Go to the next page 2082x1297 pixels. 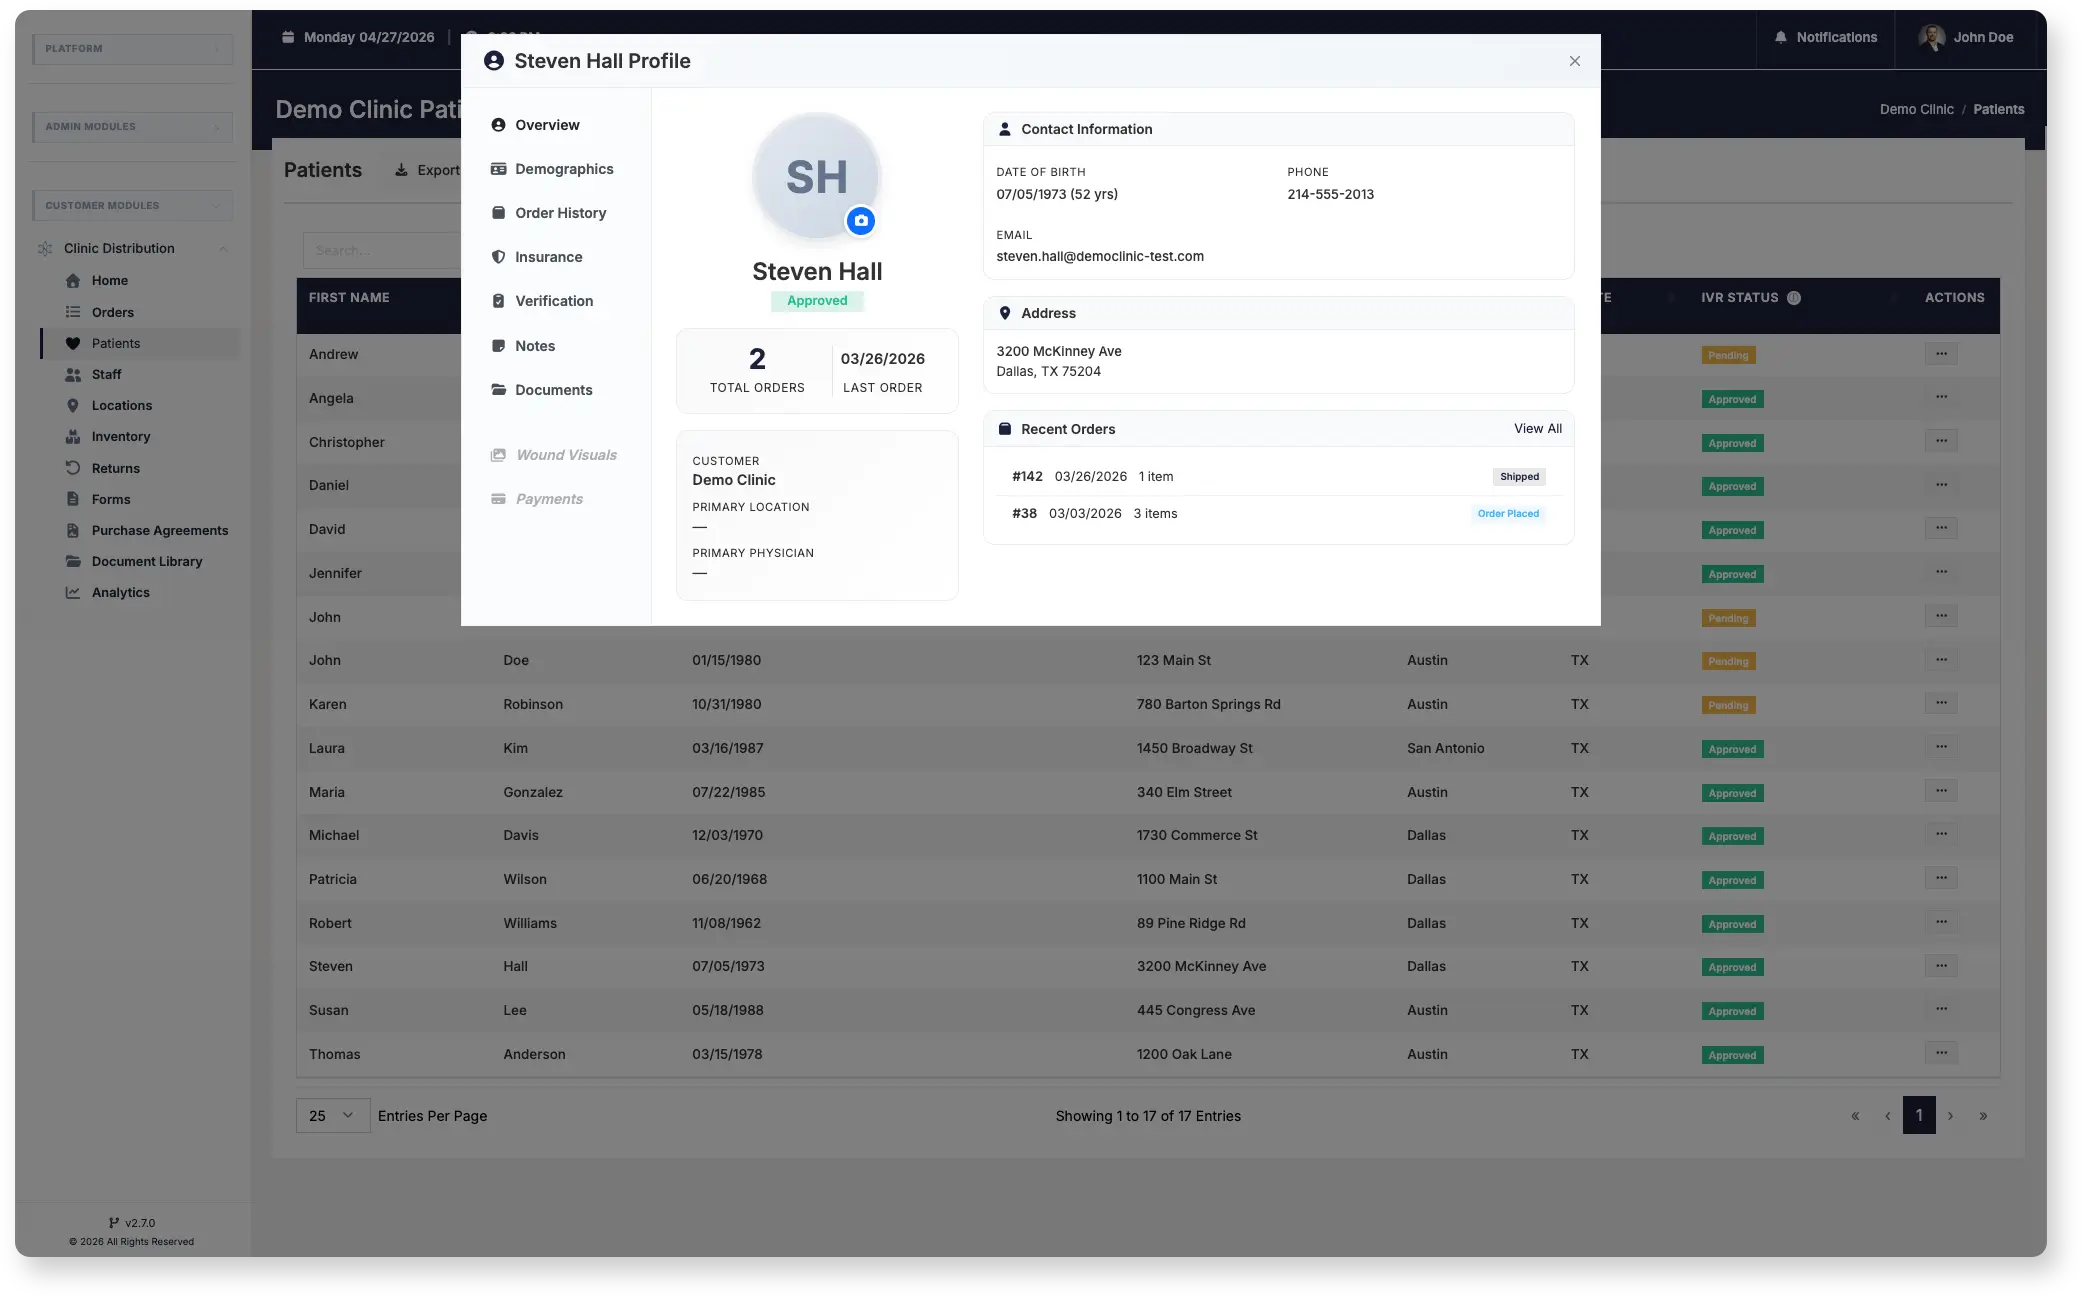click(1950, 1116)
